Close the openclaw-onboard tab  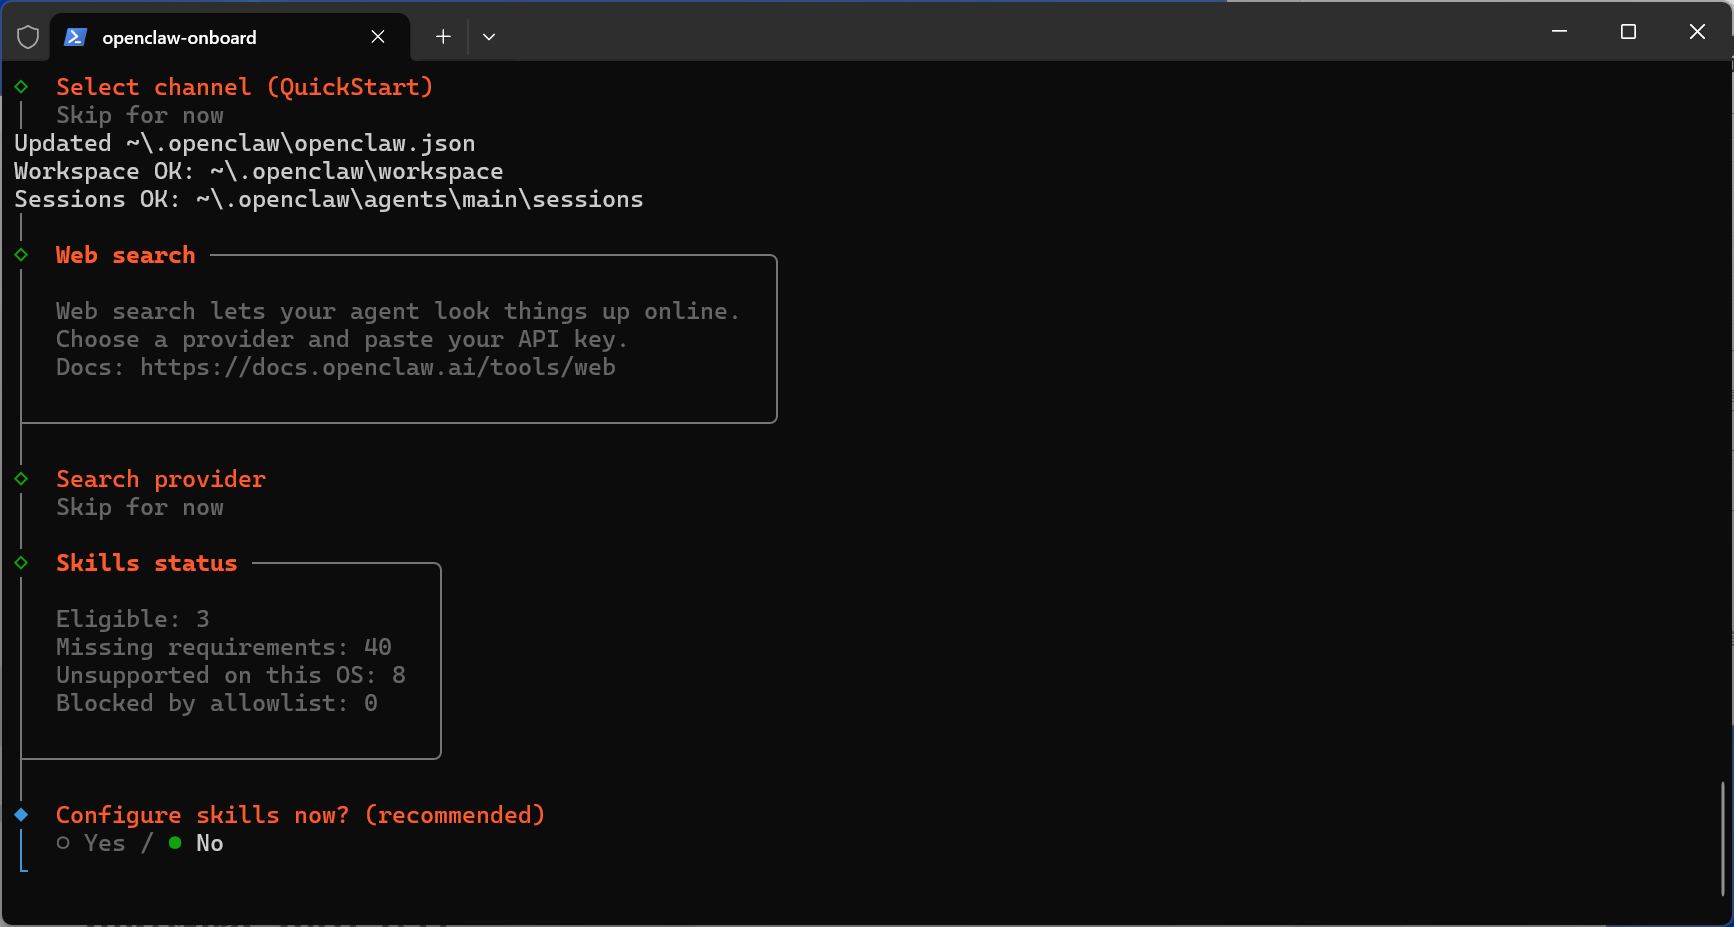click(378, 37)
